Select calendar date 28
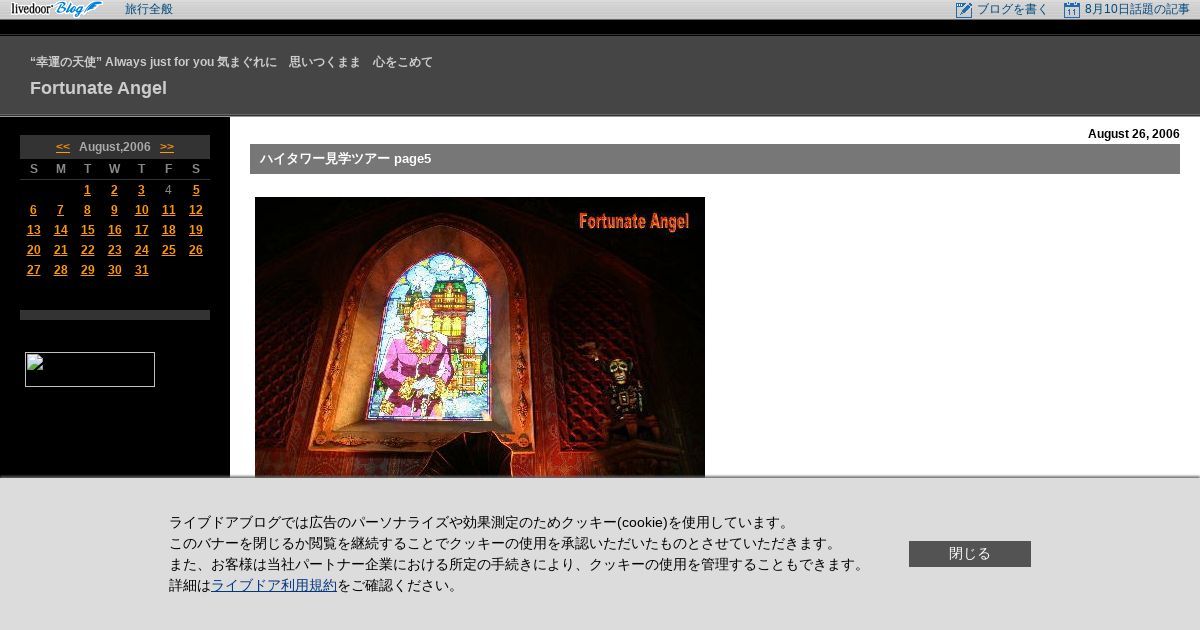Screen dimensions: 1200x630 [60, 270]
